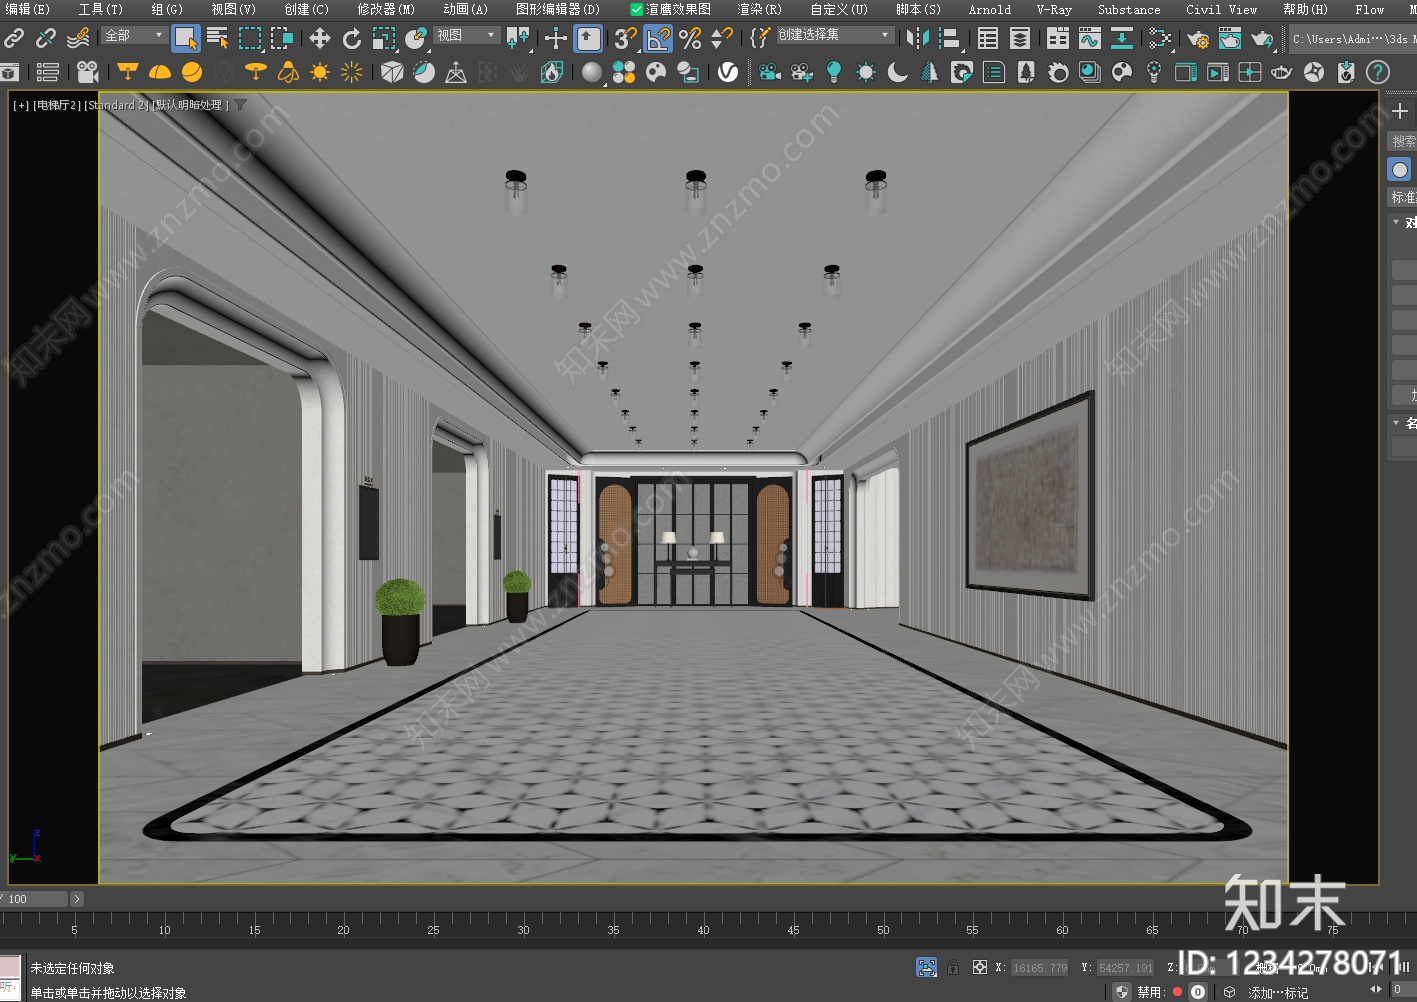1417x1002 pixels.
Task: Click the time slider handle showing 100
Action: pos(35,899)
